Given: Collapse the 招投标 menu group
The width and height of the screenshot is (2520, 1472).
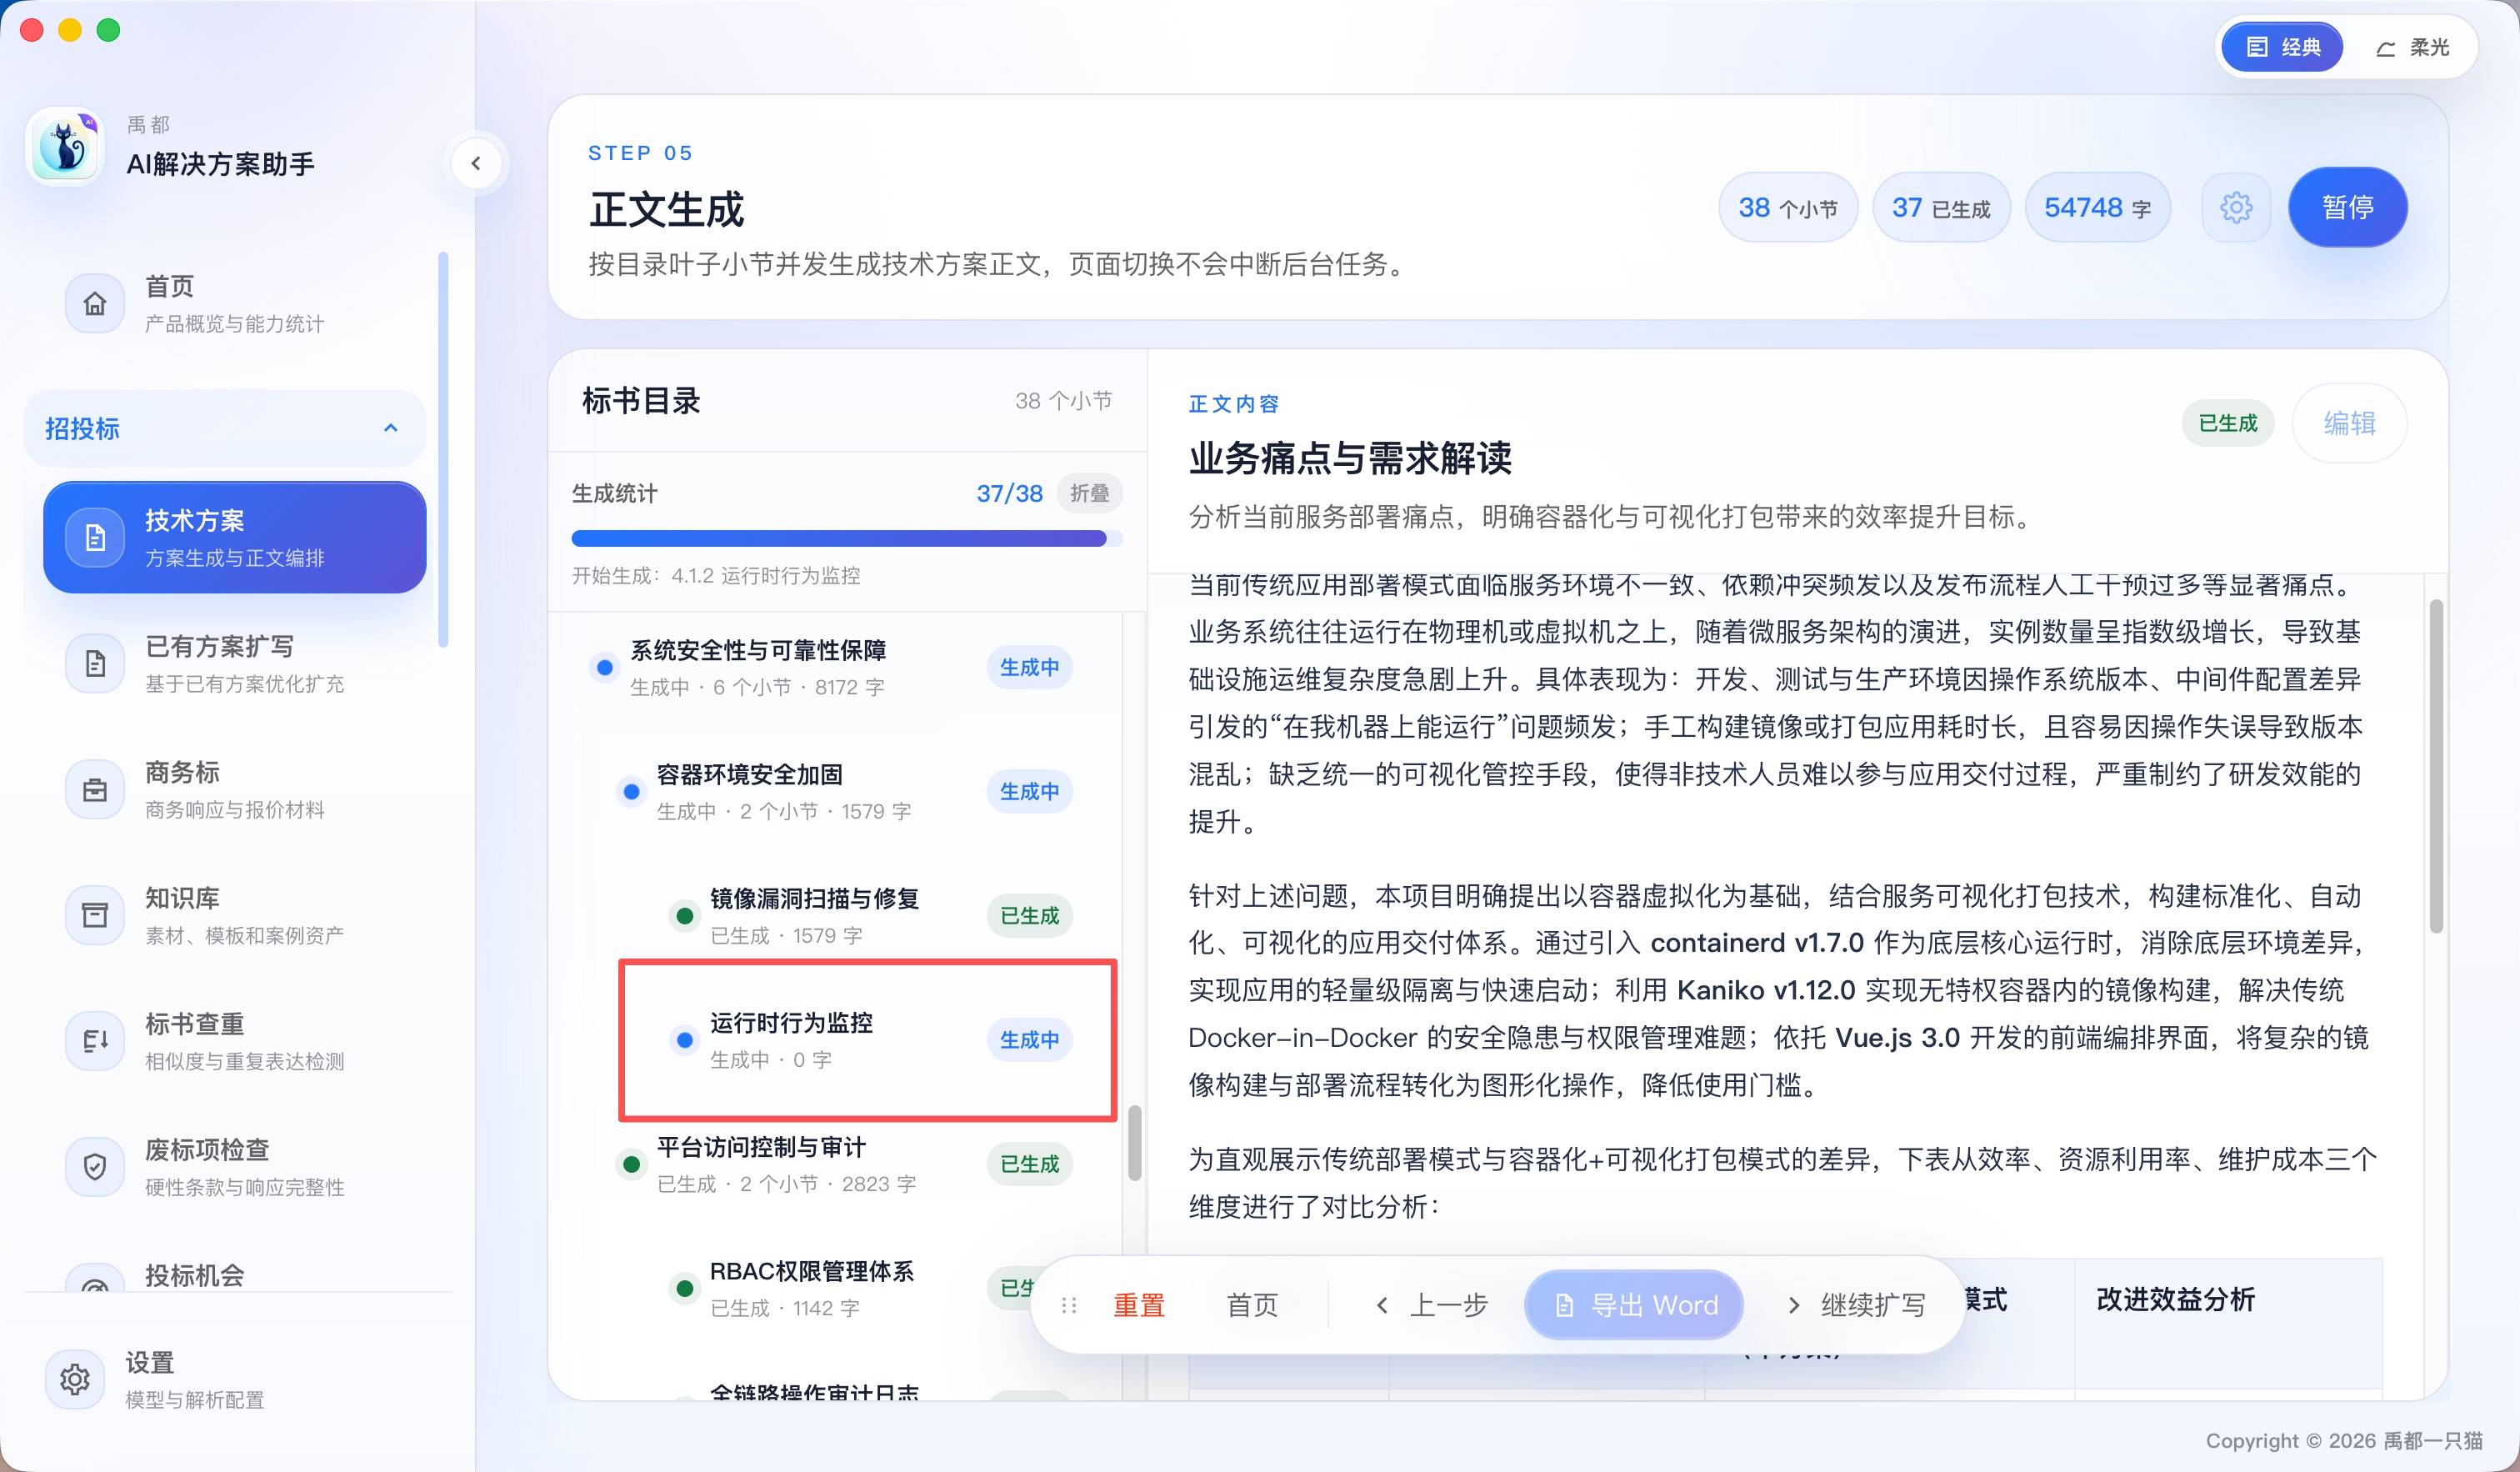Looking at the screenshot, I should pyautogui.click(x=225, y=428).
